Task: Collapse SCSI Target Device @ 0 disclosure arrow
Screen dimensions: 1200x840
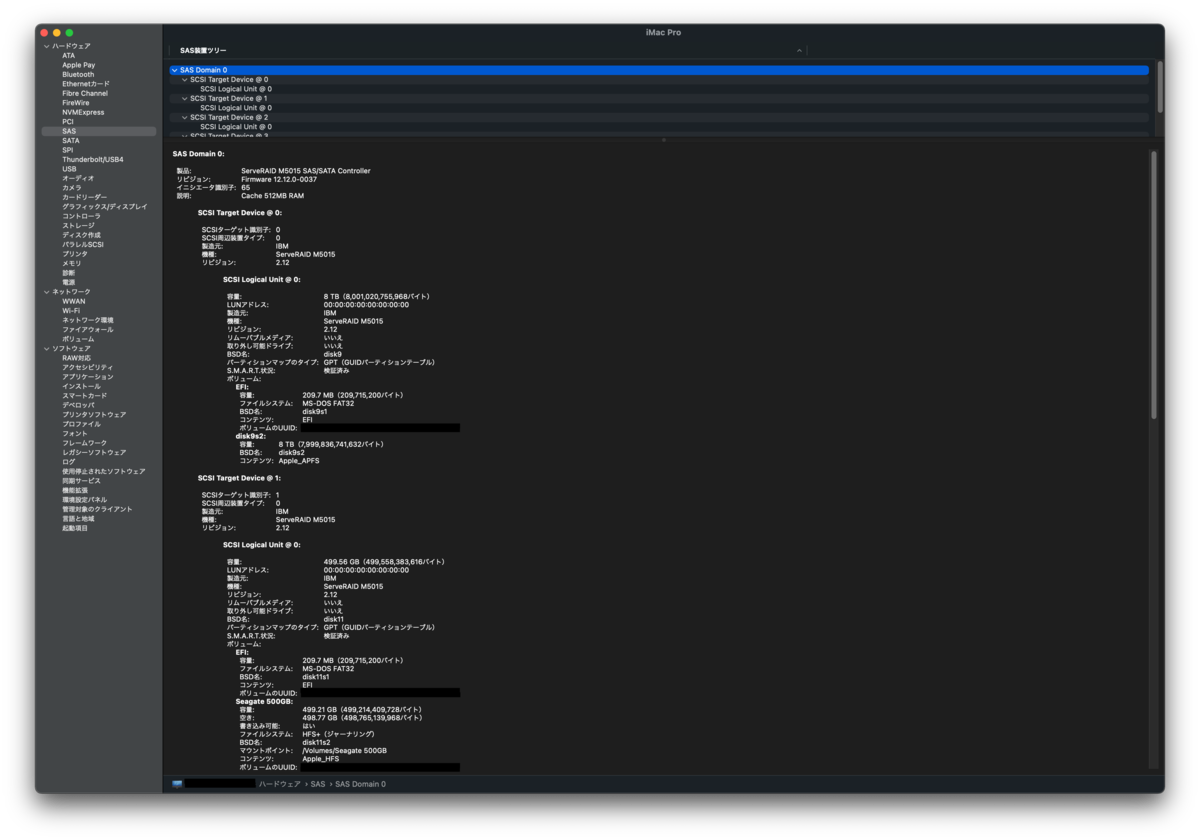Action: [184, 80]
